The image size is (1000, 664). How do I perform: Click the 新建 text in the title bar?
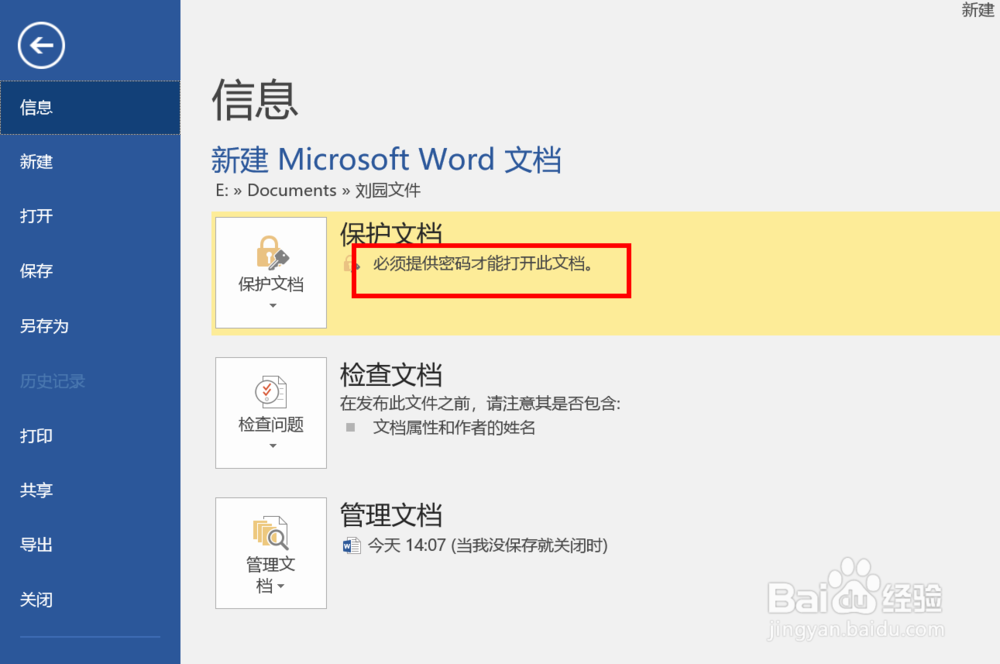click(978, 10)
